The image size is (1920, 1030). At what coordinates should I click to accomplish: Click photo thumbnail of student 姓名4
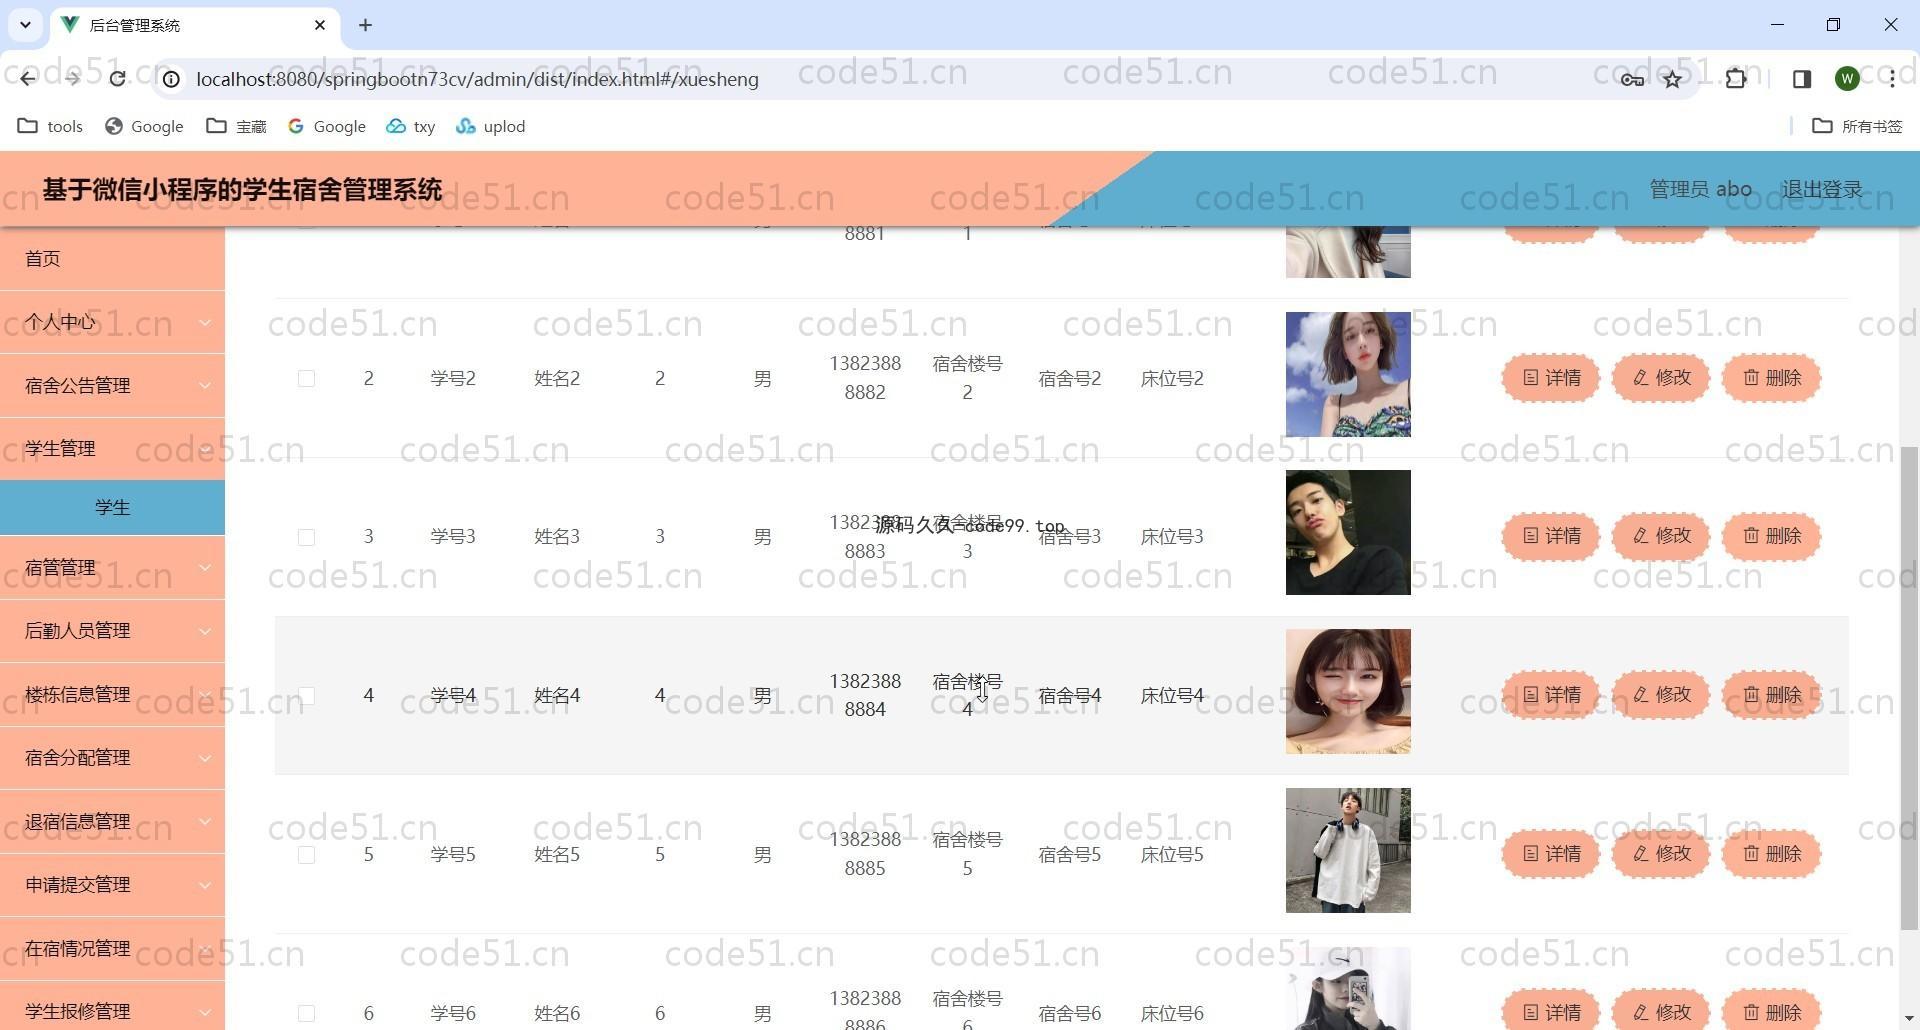pos(1348,691)
